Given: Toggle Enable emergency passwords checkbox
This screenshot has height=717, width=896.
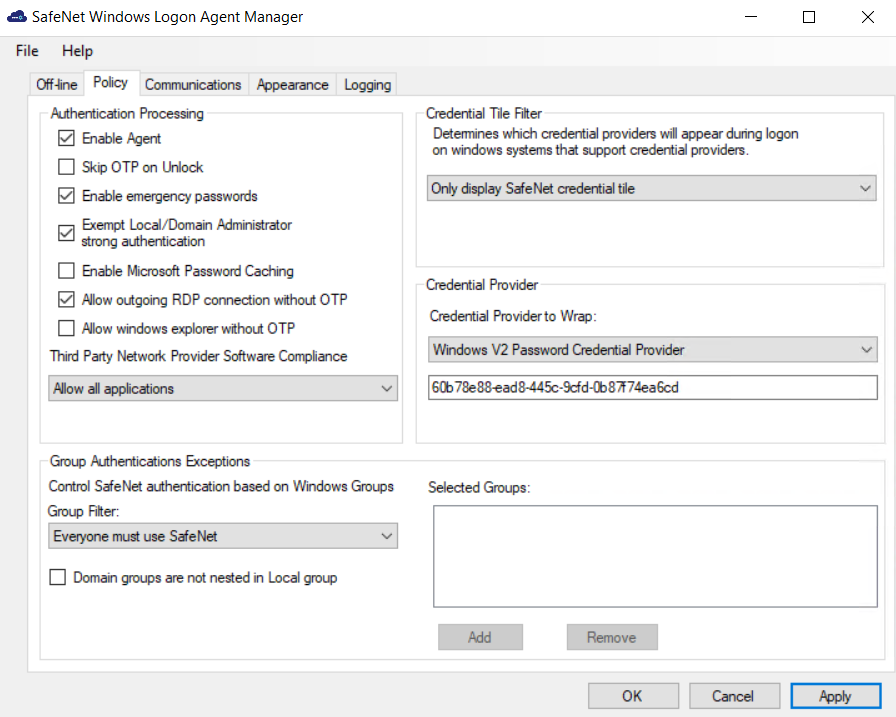Looking at the screenshot, I should point(66,196).
